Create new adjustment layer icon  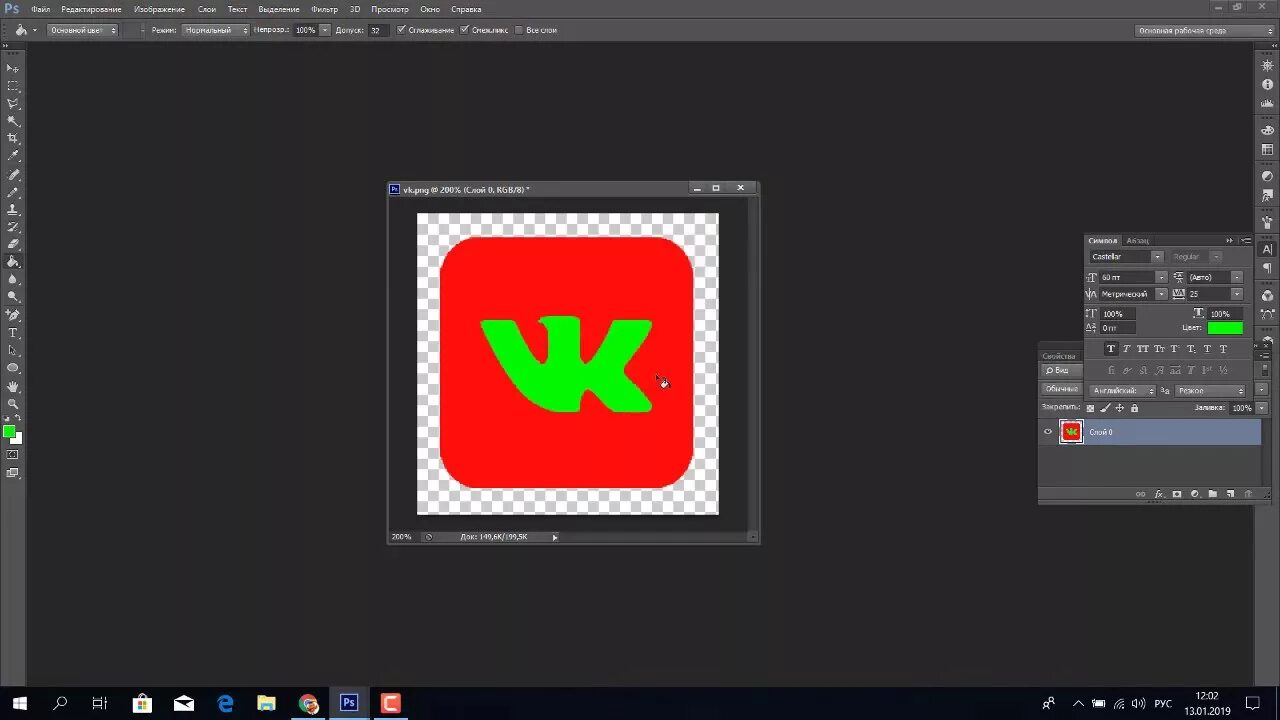click(1194, 494)
